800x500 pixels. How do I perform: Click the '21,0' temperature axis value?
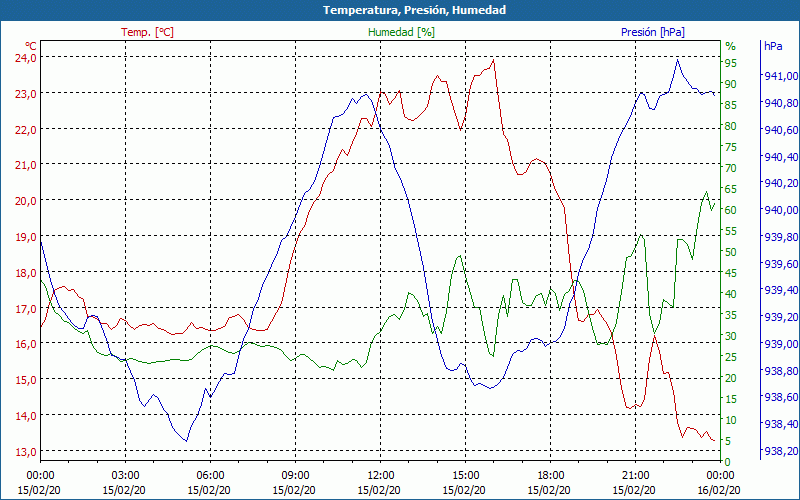tap(25, 165)
